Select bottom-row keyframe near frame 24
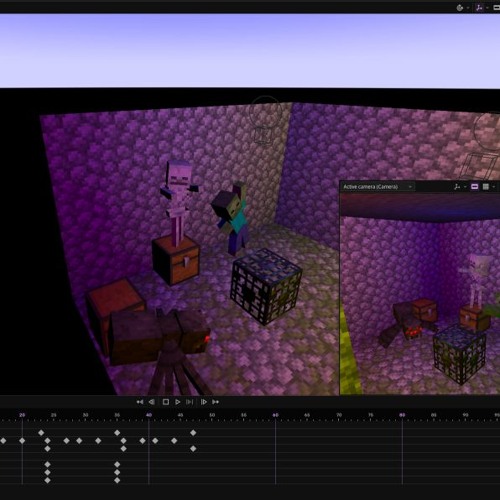The height and width of the screenshot is (500, 500). (47, 480)
